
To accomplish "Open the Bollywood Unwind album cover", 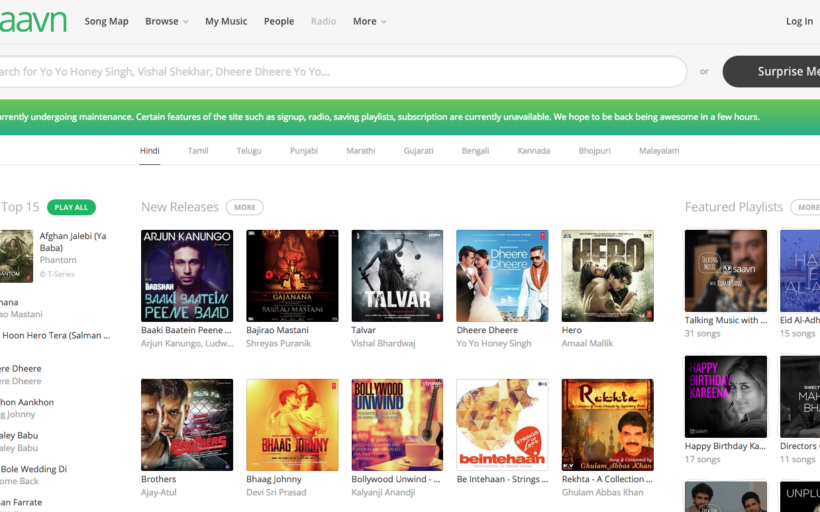I will point(397,425).
